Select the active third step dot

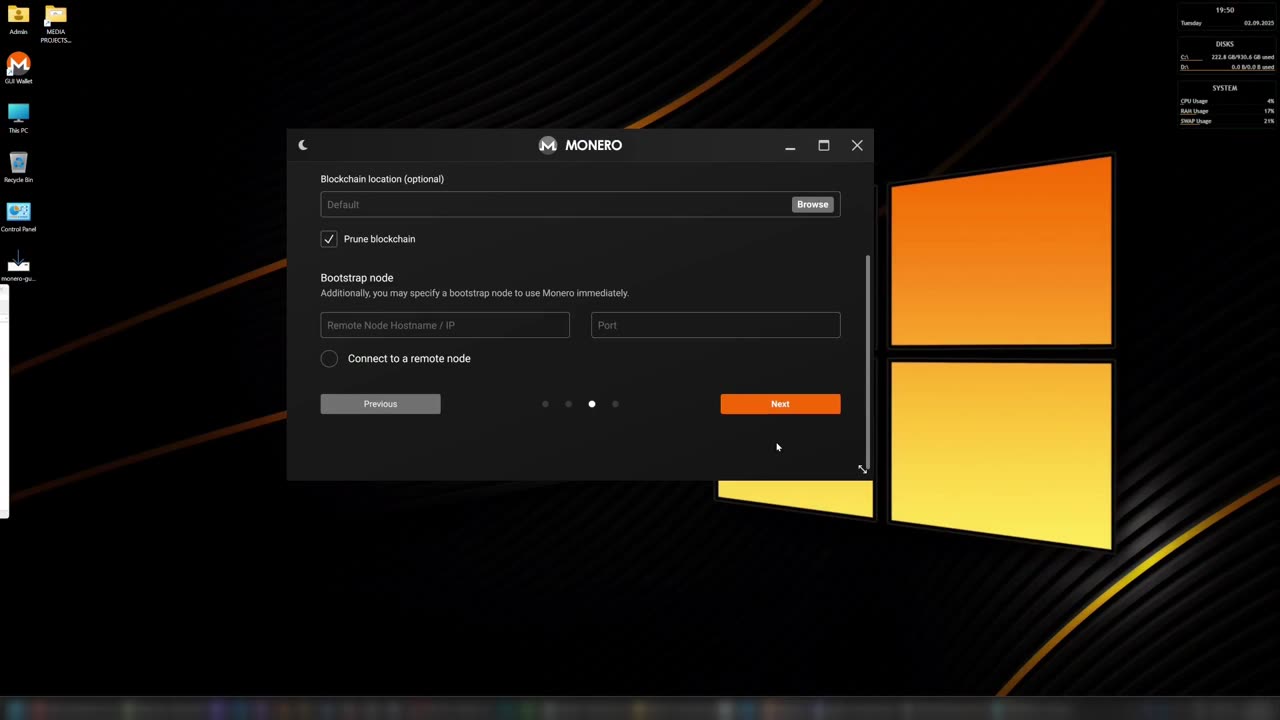[592, 404]
